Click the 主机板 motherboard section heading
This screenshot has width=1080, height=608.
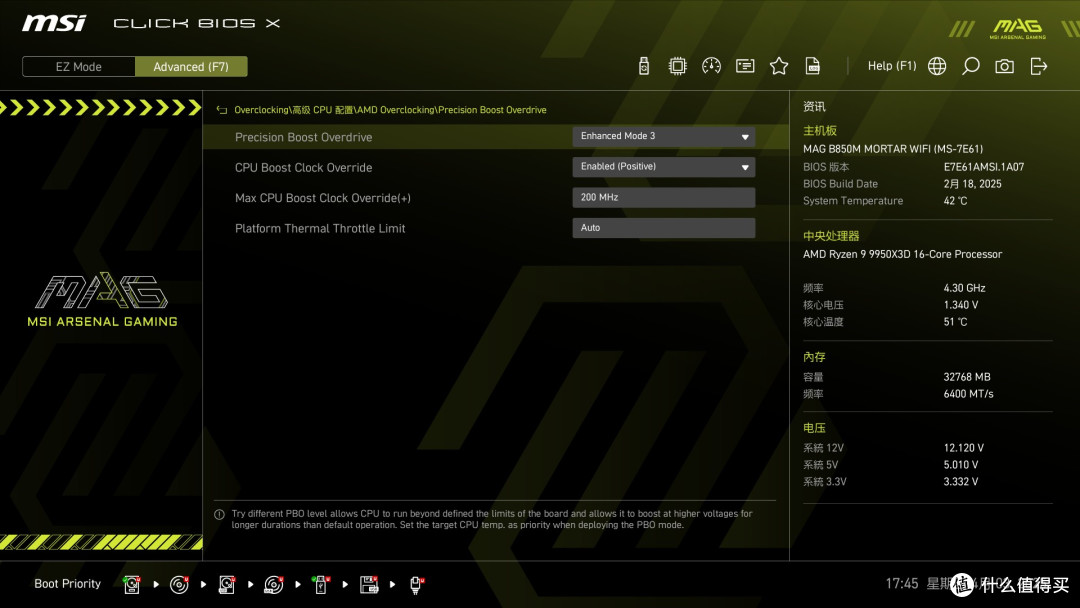click(x=820, y=130)
